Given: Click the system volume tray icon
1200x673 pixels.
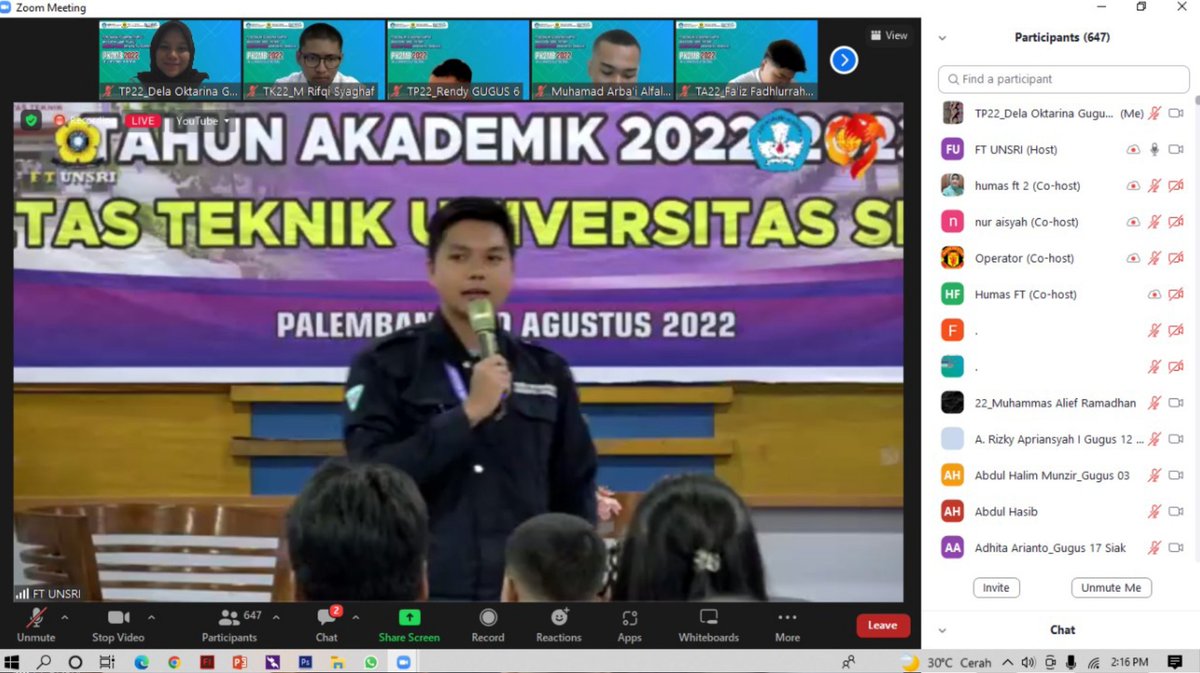Looking at the screenshot, I should pos(1029,662).
